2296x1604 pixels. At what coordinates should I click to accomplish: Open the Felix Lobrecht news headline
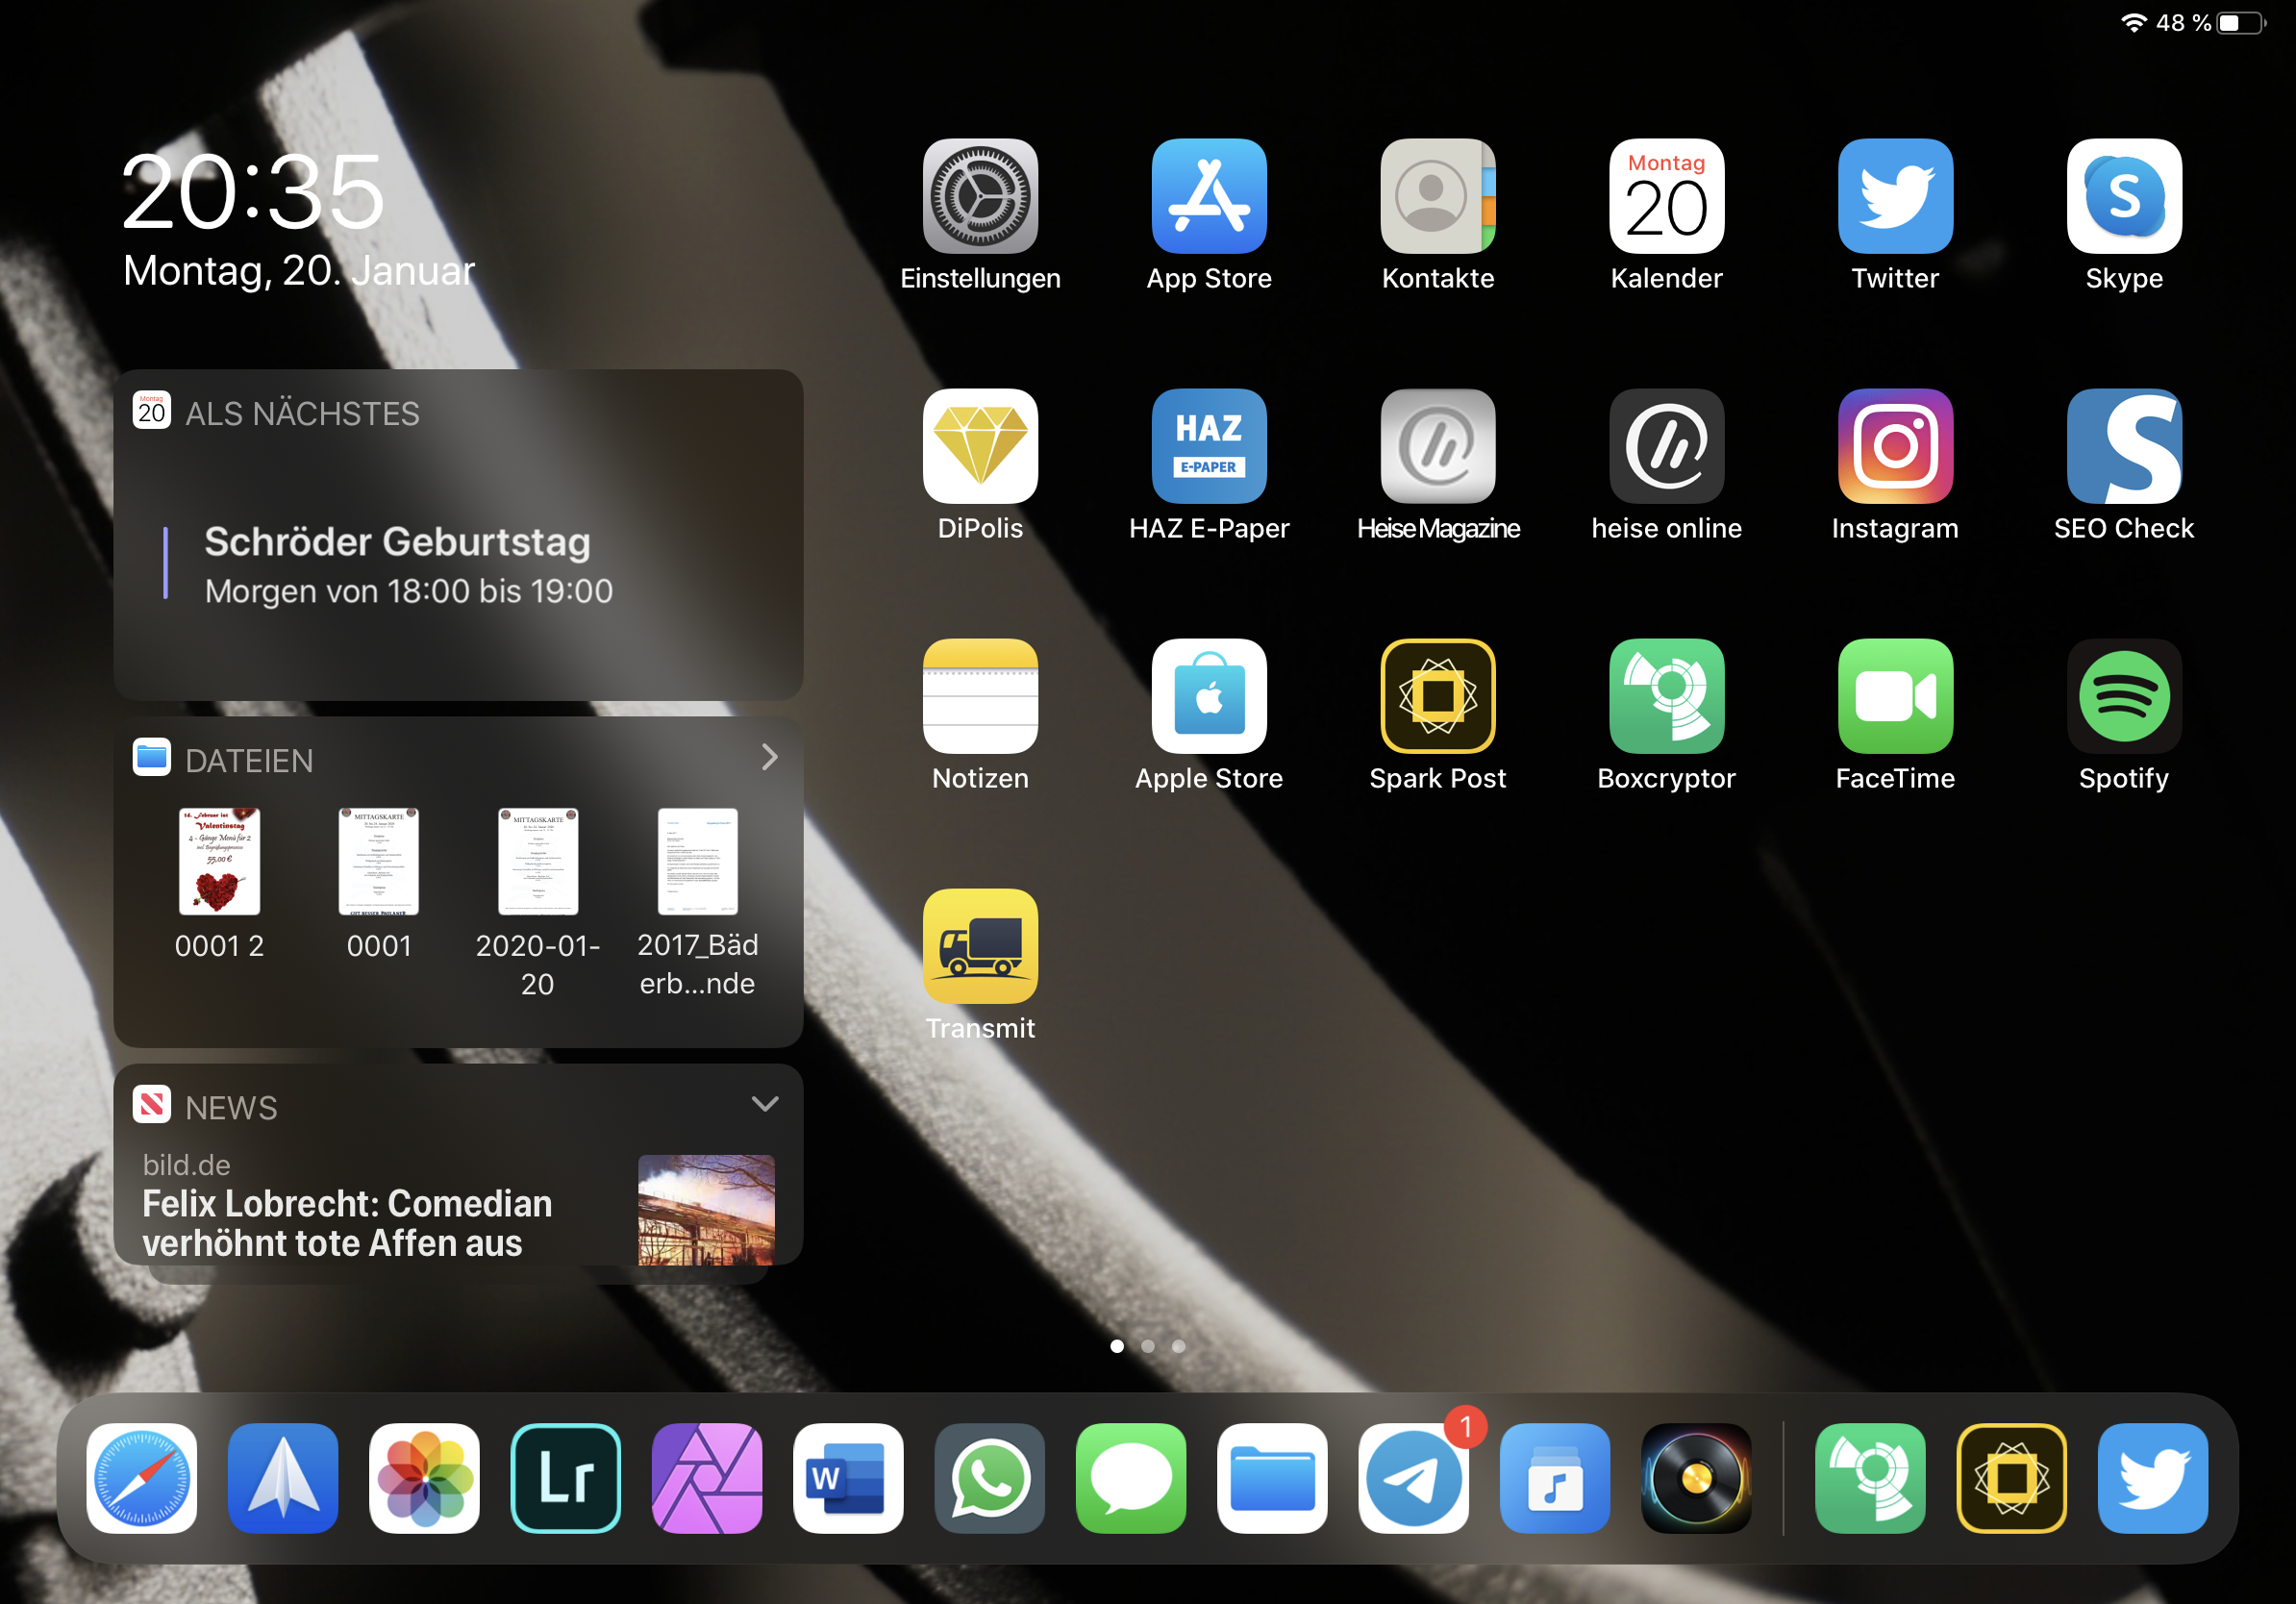[x=346, y=1223]
